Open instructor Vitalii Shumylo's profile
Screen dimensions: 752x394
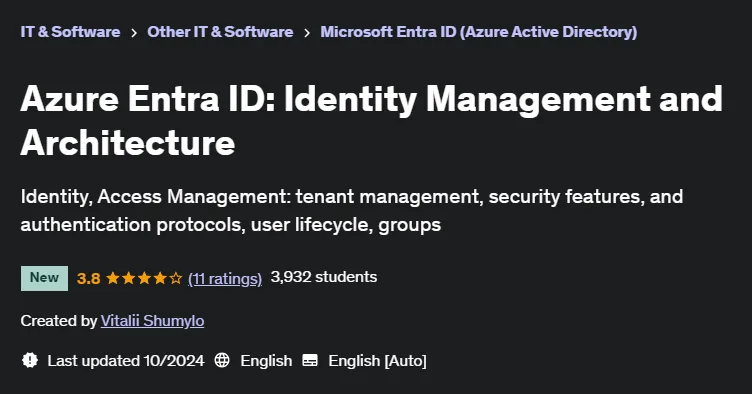[x=153, y=321]
